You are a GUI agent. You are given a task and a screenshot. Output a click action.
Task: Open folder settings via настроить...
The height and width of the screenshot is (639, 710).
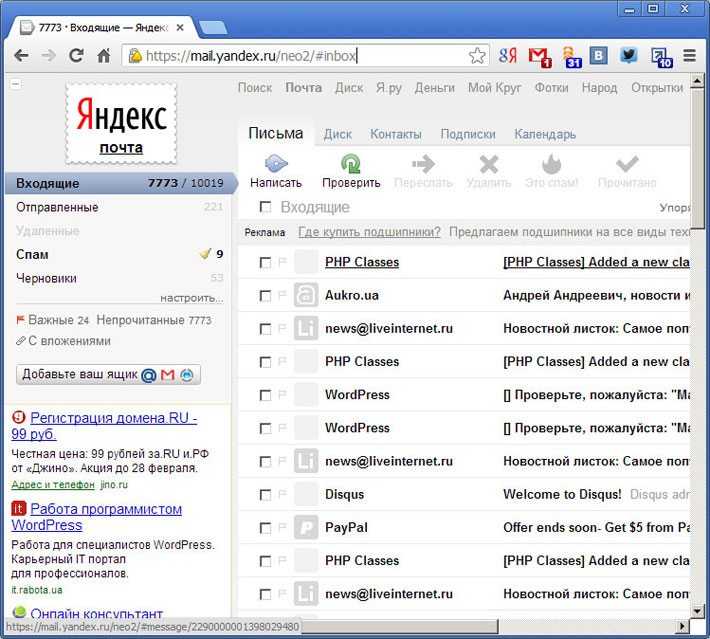pyautogui.click(x=192, y=298)
